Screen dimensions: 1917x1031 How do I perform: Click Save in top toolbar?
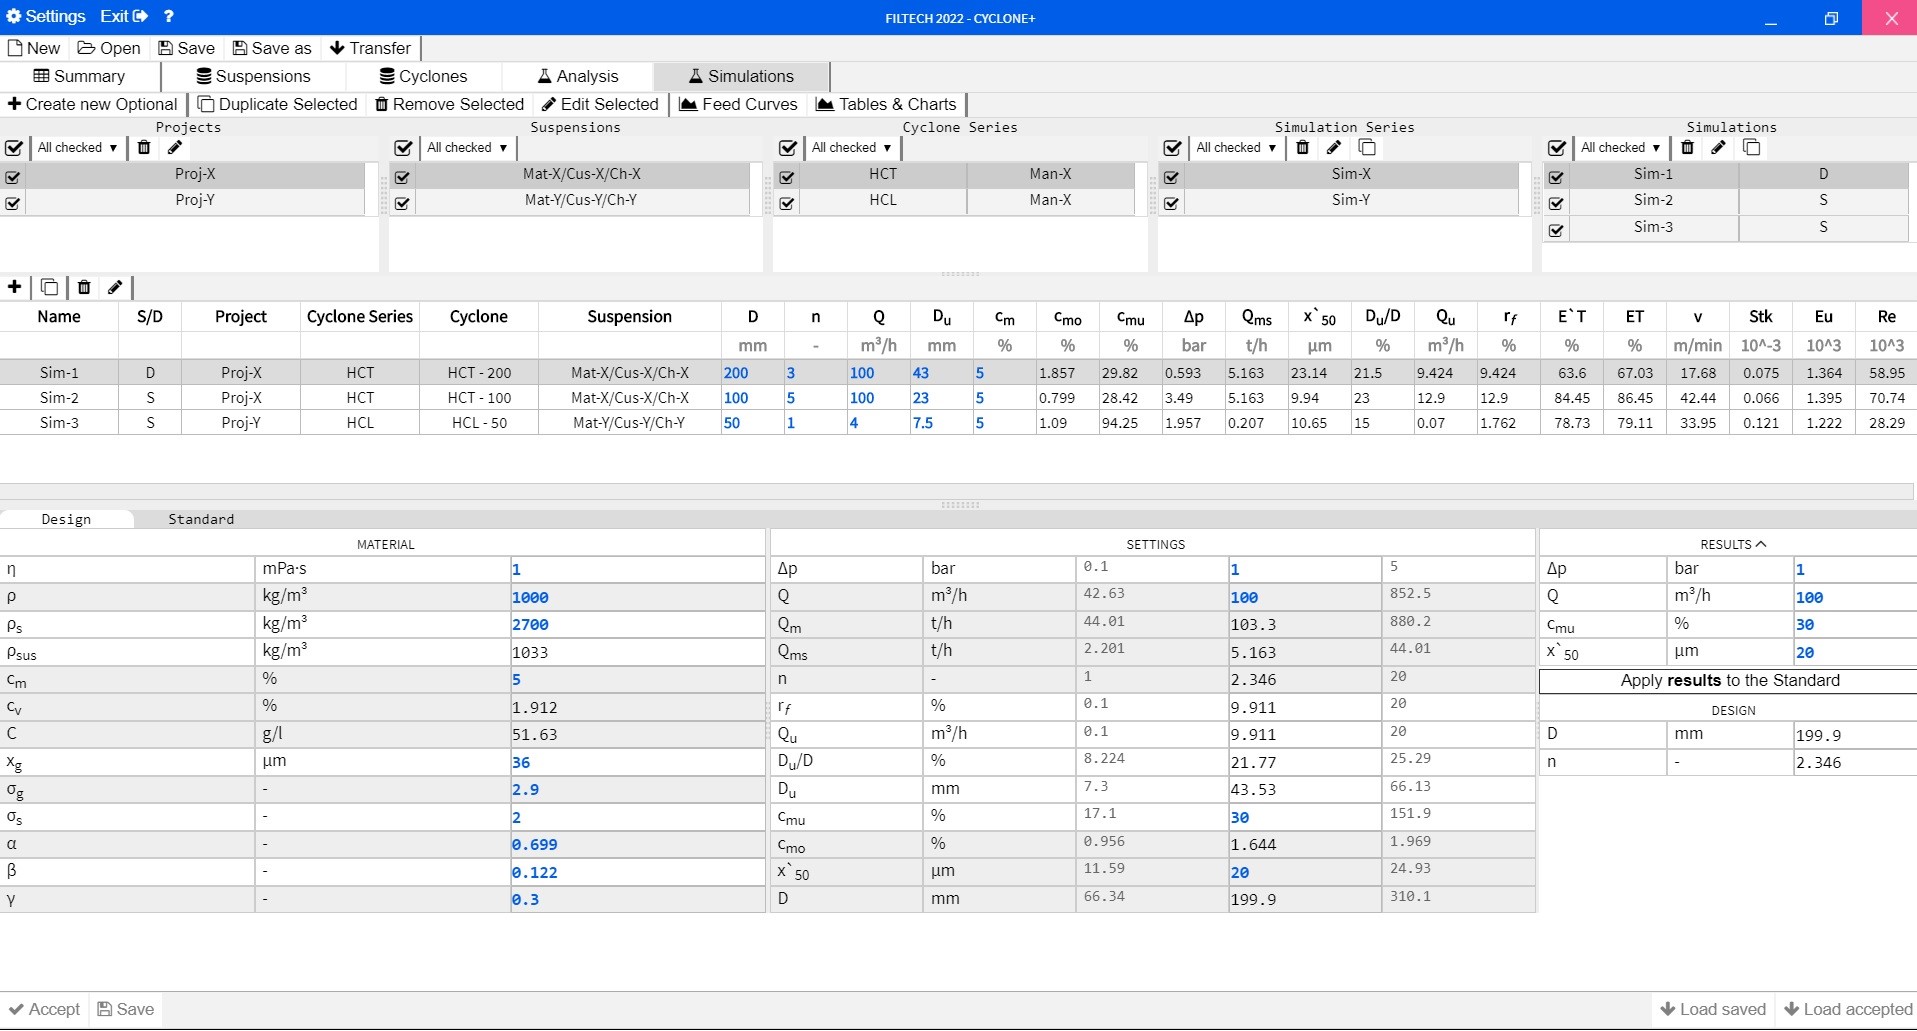tap(187, 48)
